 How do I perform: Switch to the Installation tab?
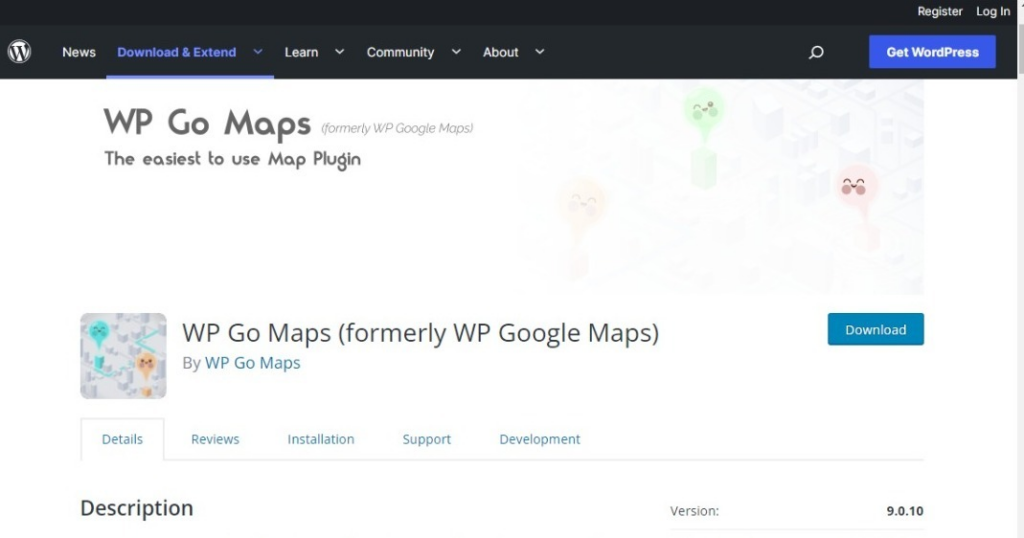coord(321,439)
